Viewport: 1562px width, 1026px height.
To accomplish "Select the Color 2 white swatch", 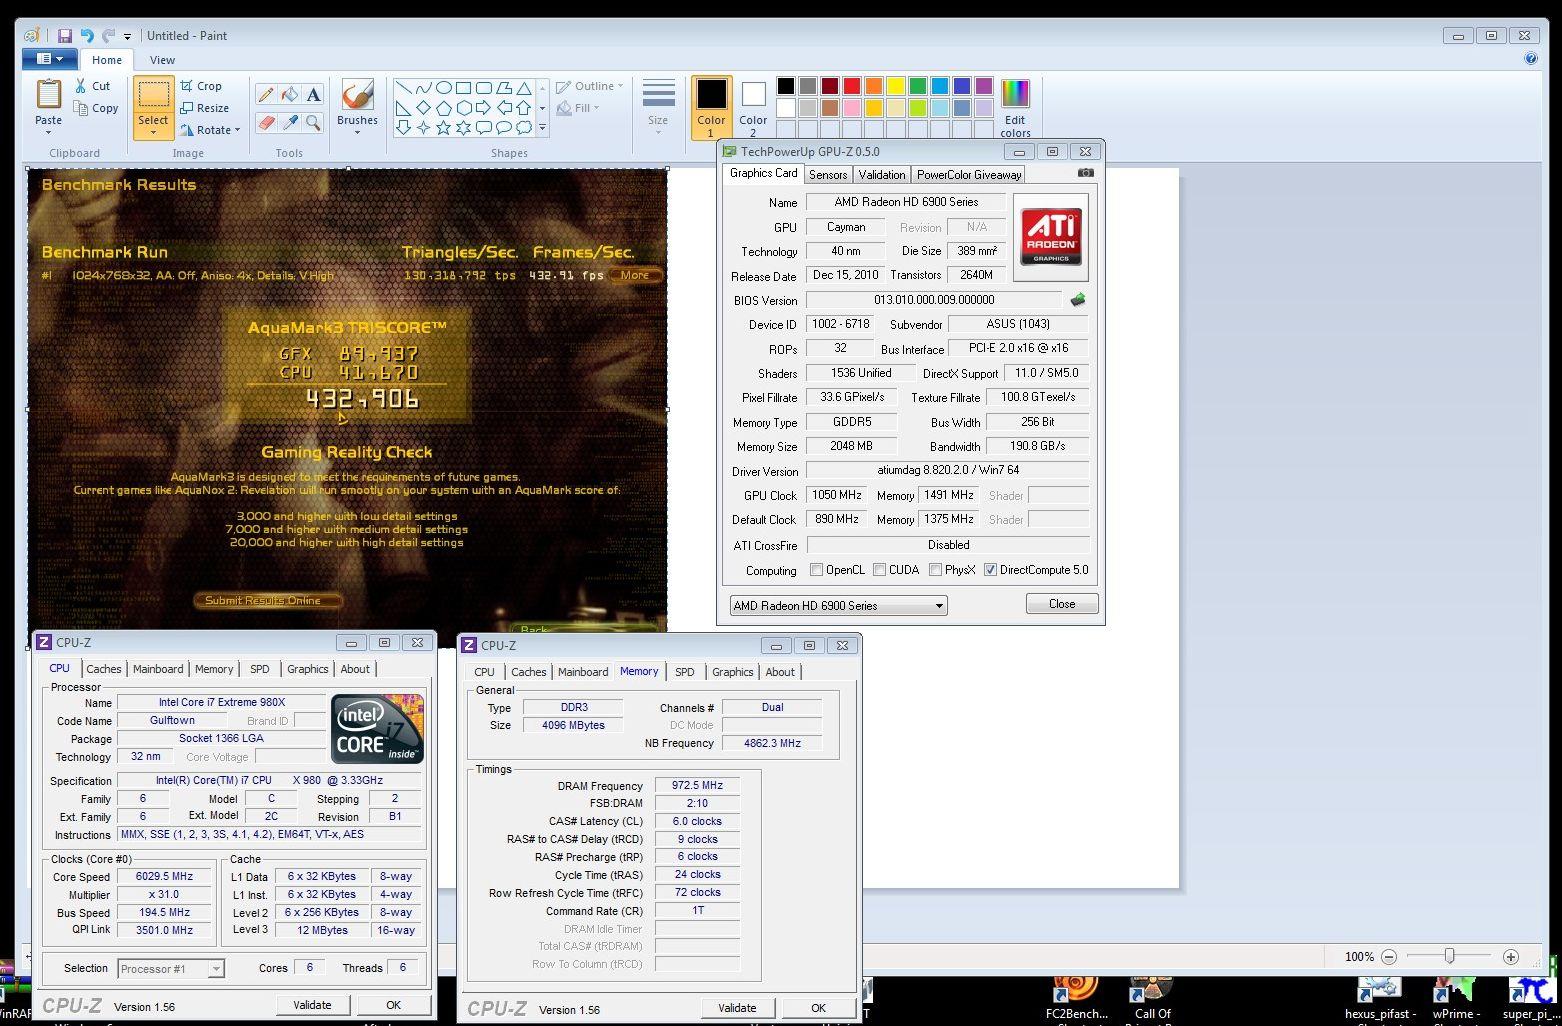I will click(x=754, y=94).
